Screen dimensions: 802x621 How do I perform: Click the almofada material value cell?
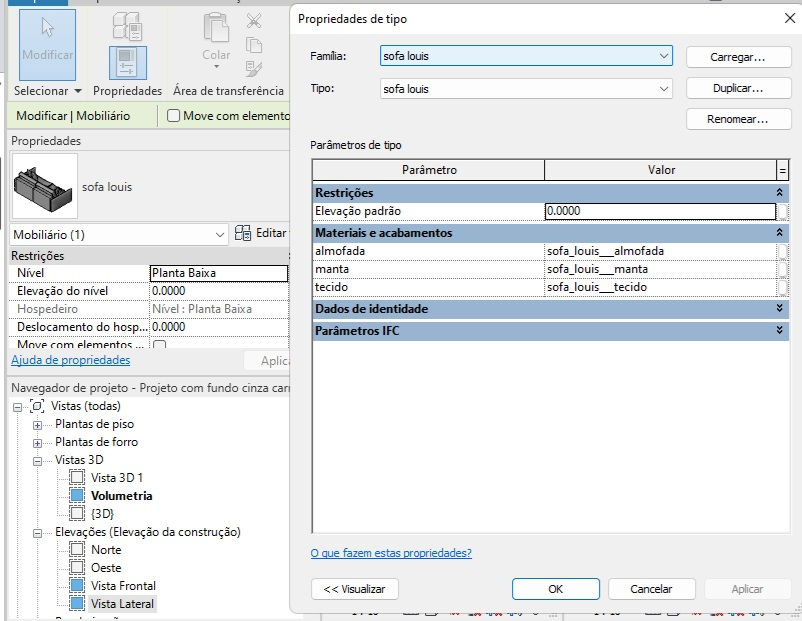[x=660, y=251]
